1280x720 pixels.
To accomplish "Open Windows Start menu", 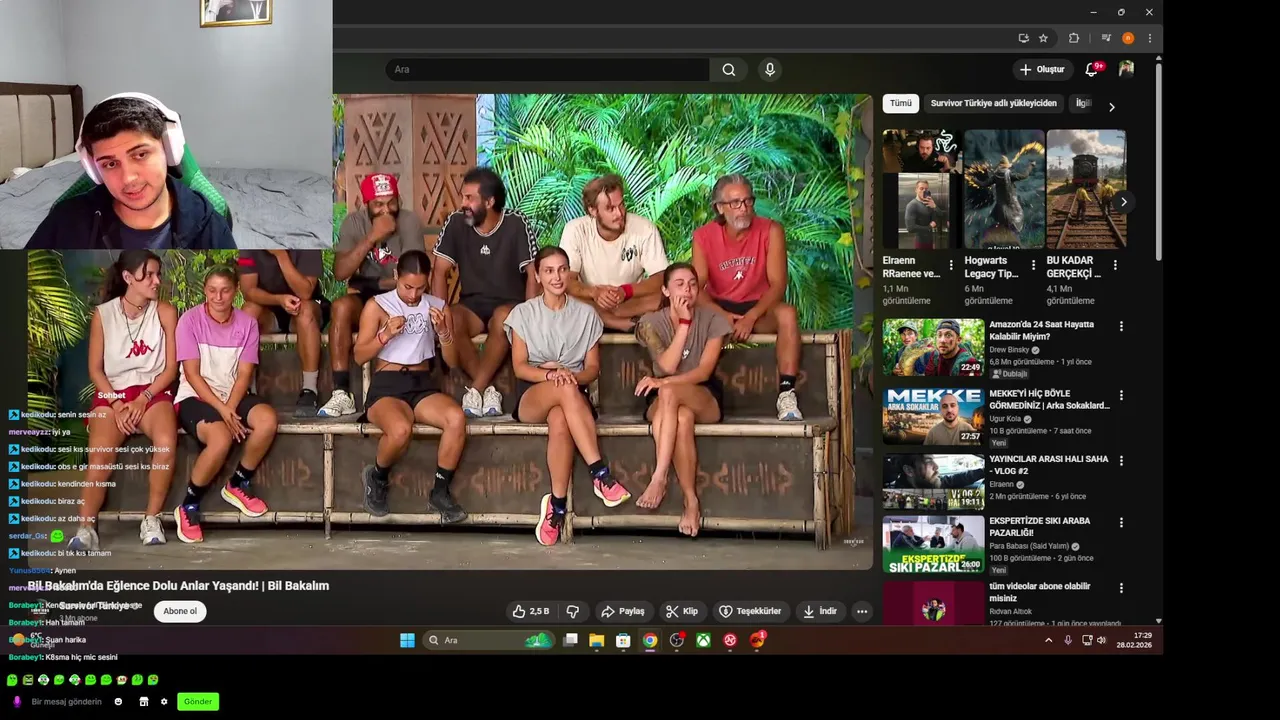I will tap(407, 640).
